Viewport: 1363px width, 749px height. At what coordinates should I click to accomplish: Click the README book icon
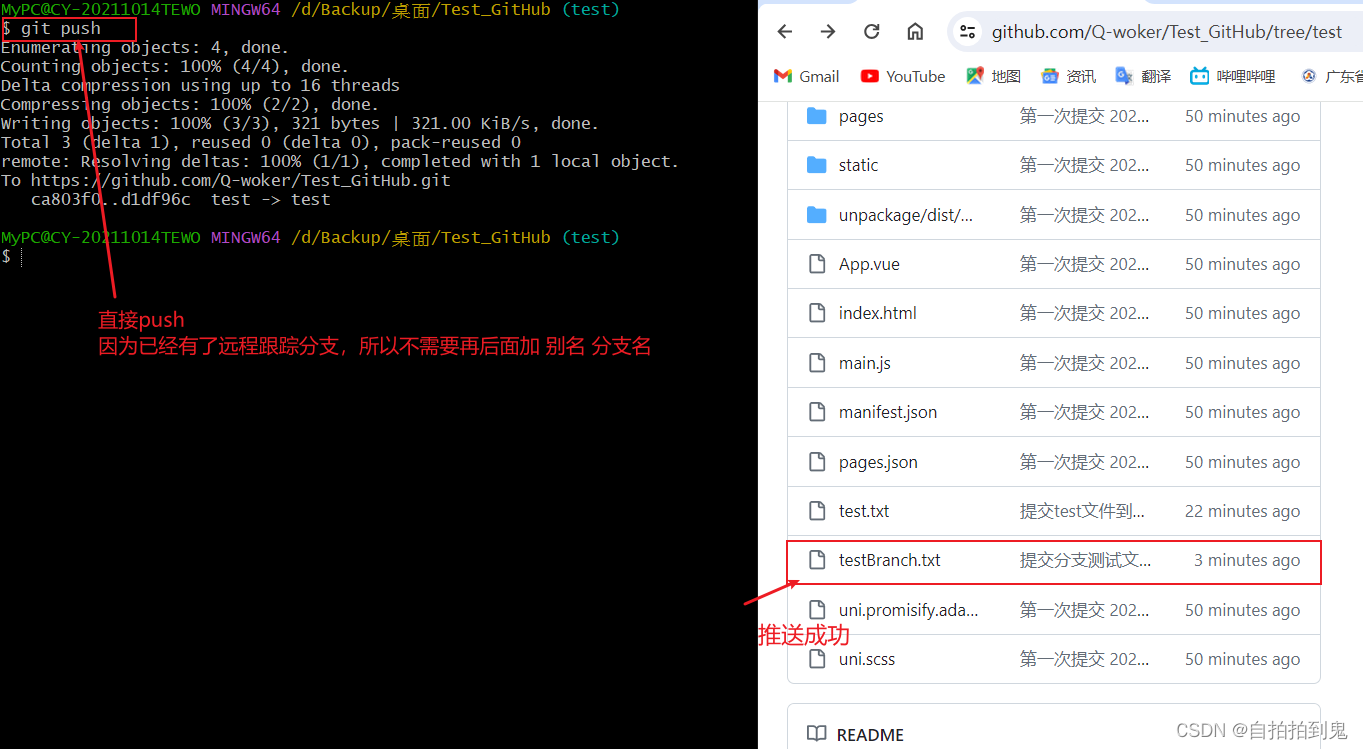tap(817, 734)
